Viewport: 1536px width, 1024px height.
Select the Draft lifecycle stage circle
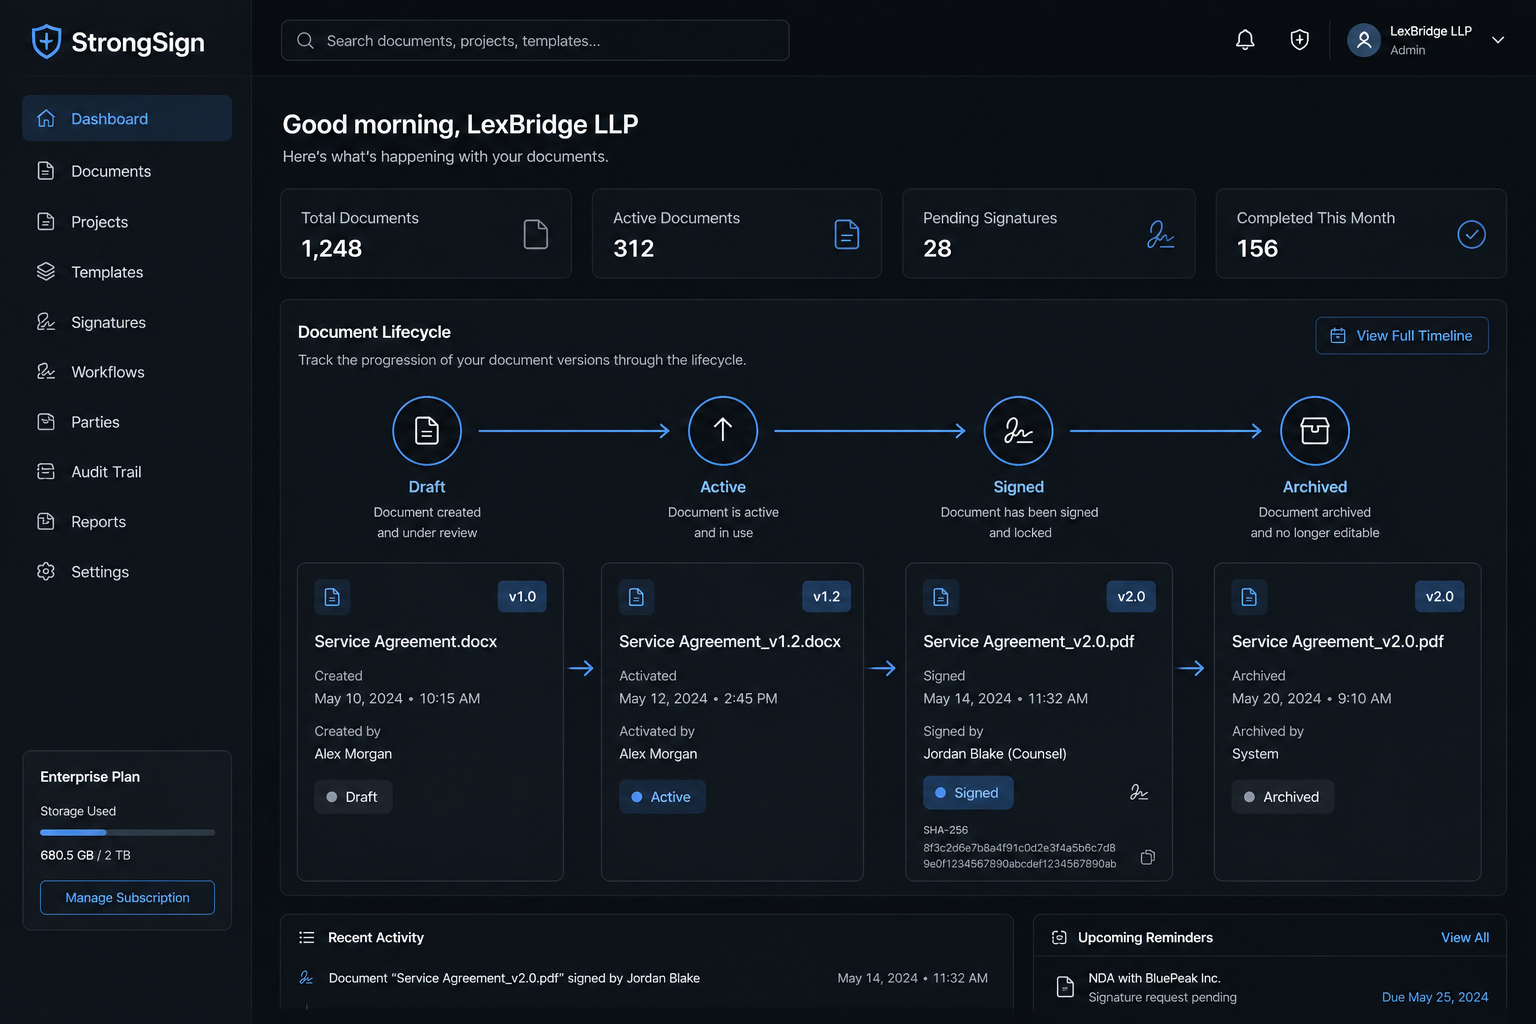(x=427, y=431)
